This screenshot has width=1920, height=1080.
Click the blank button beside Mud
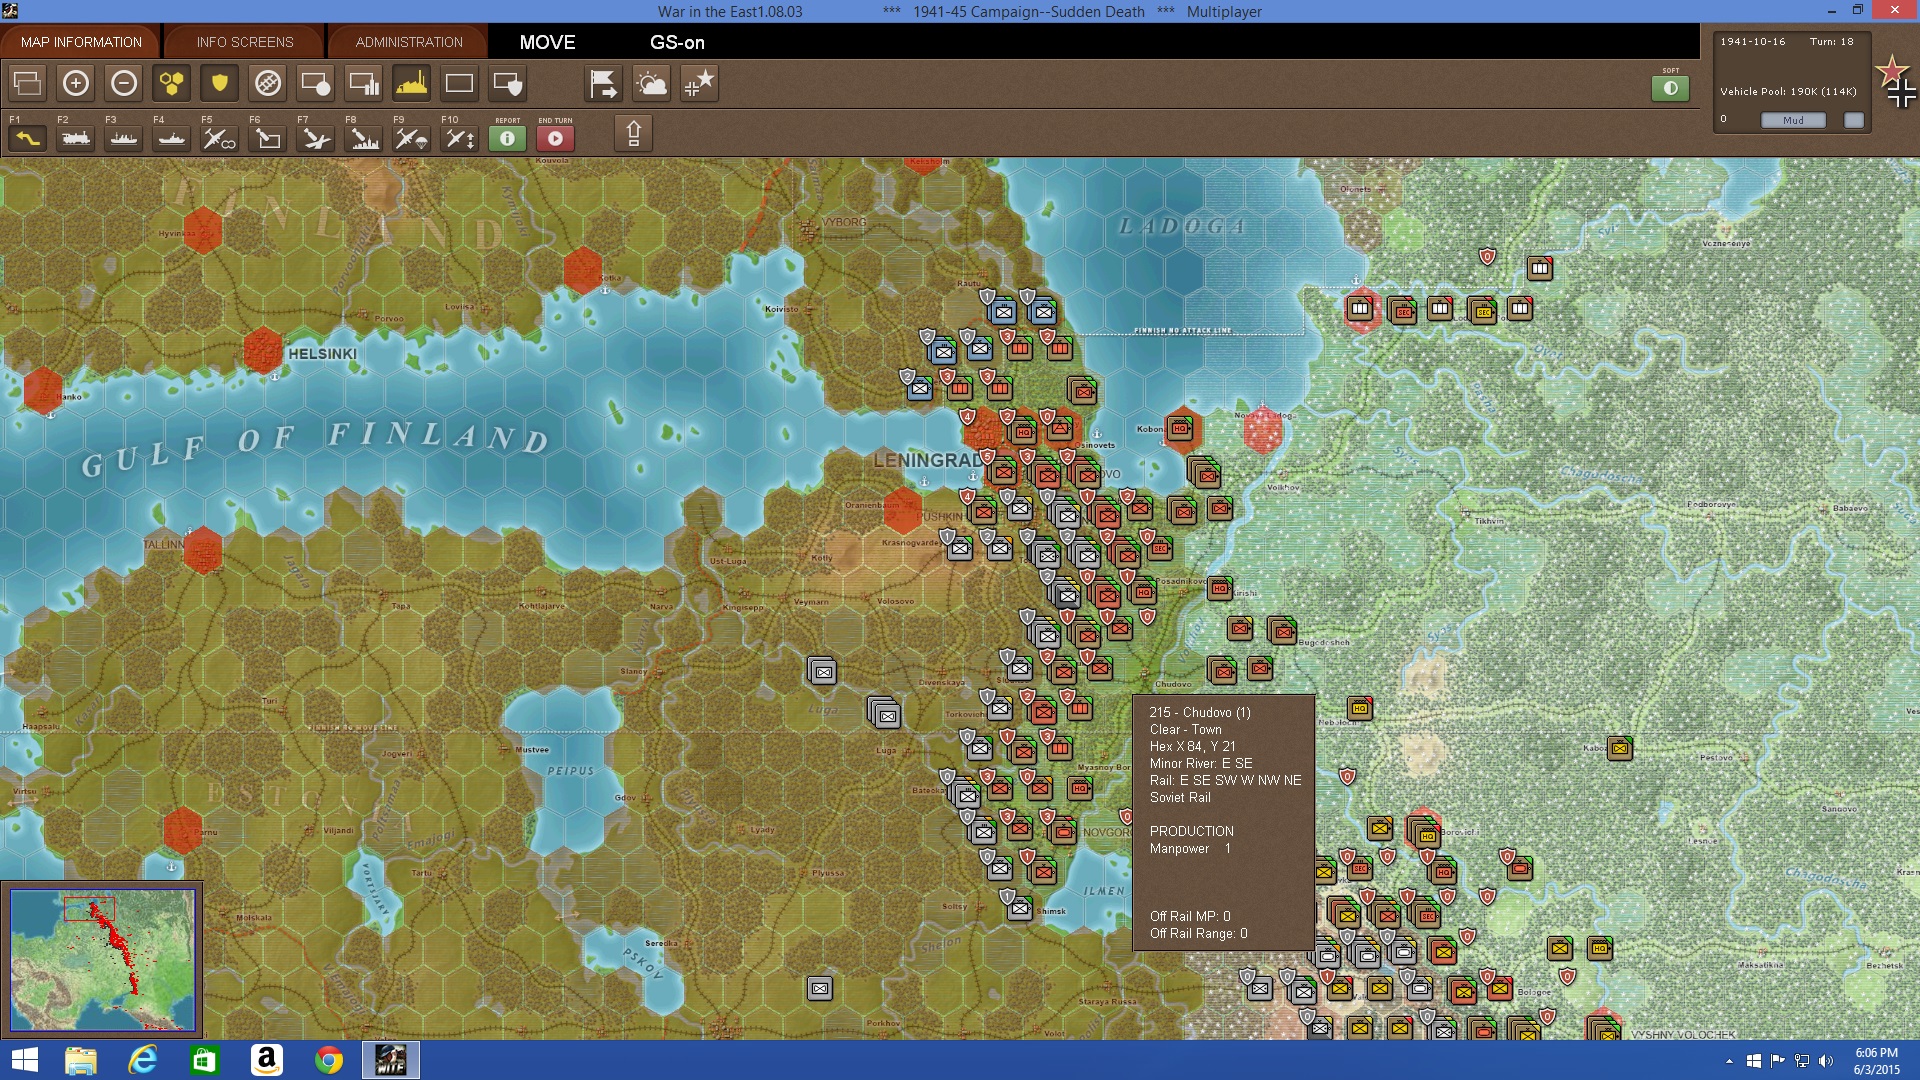[1854, 120]
